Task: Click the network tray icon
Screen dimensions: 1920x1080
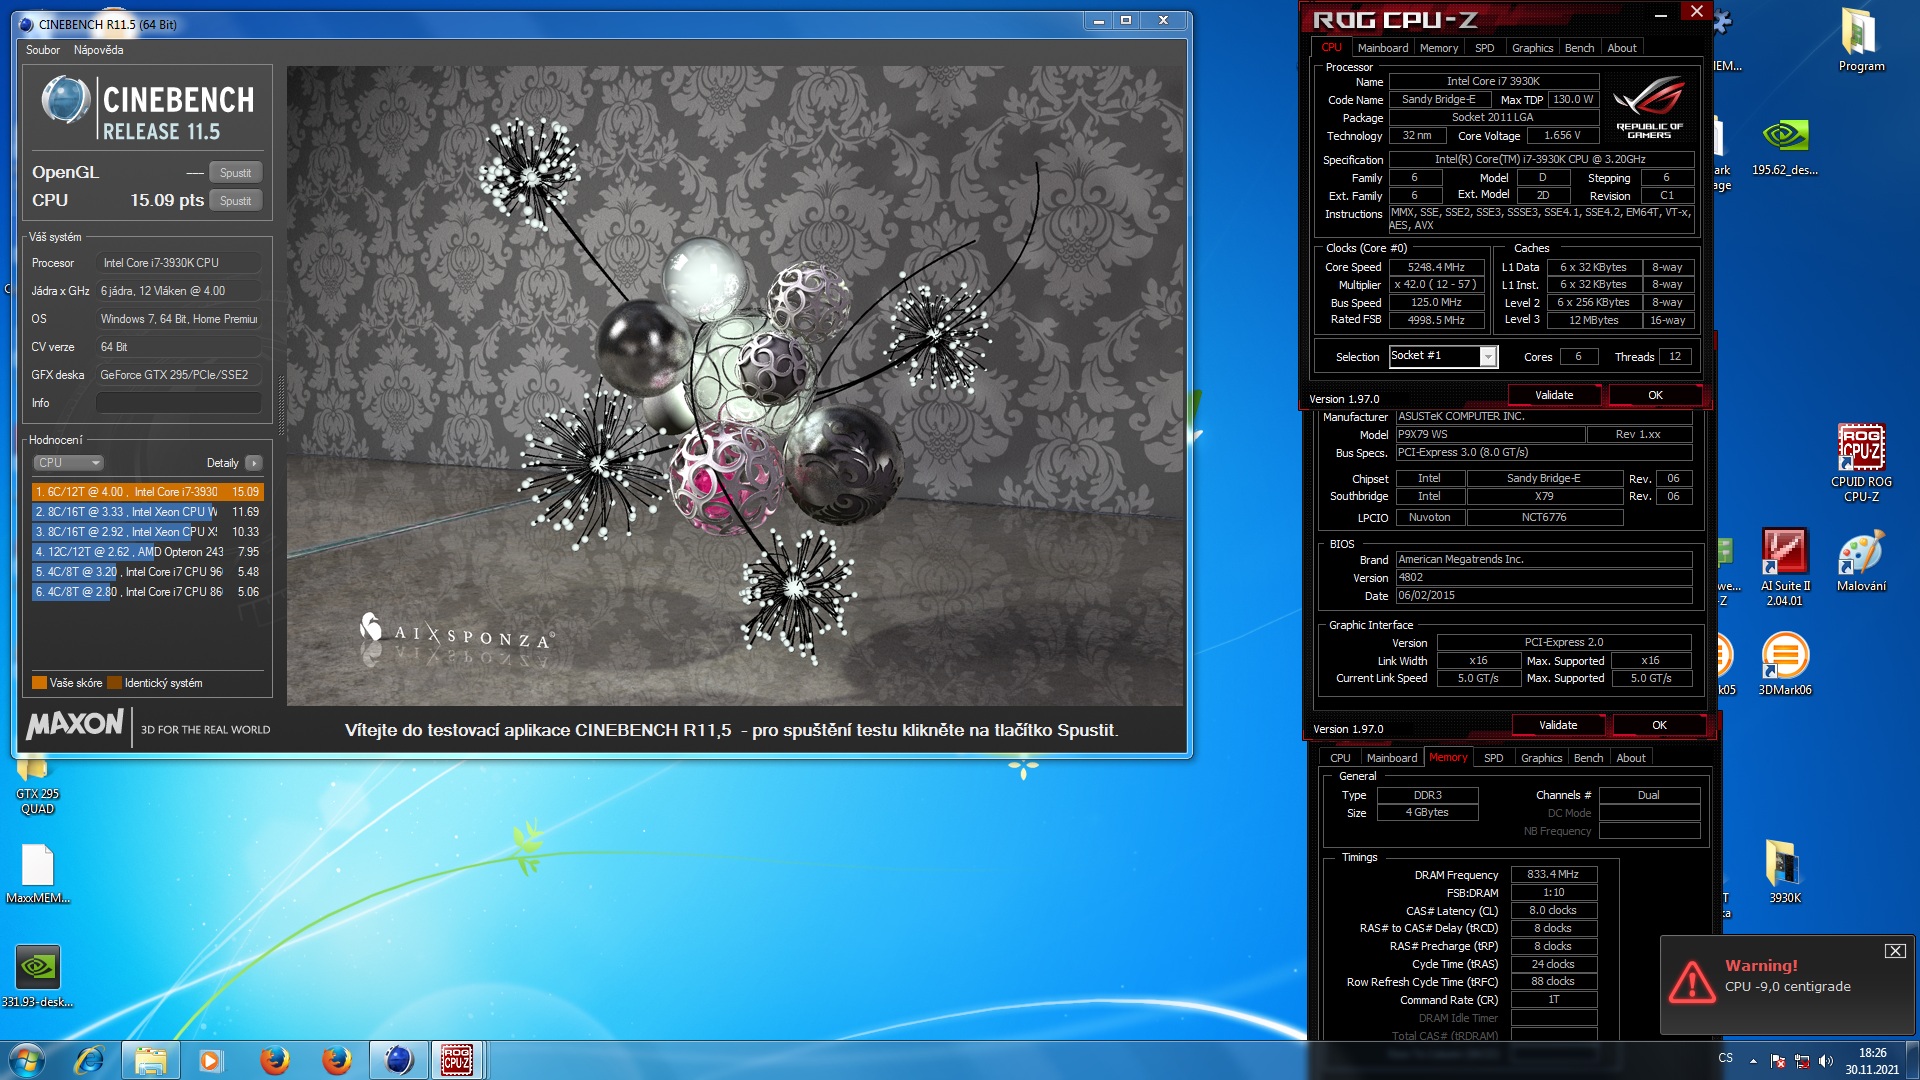Action: click(1802, 1061)
